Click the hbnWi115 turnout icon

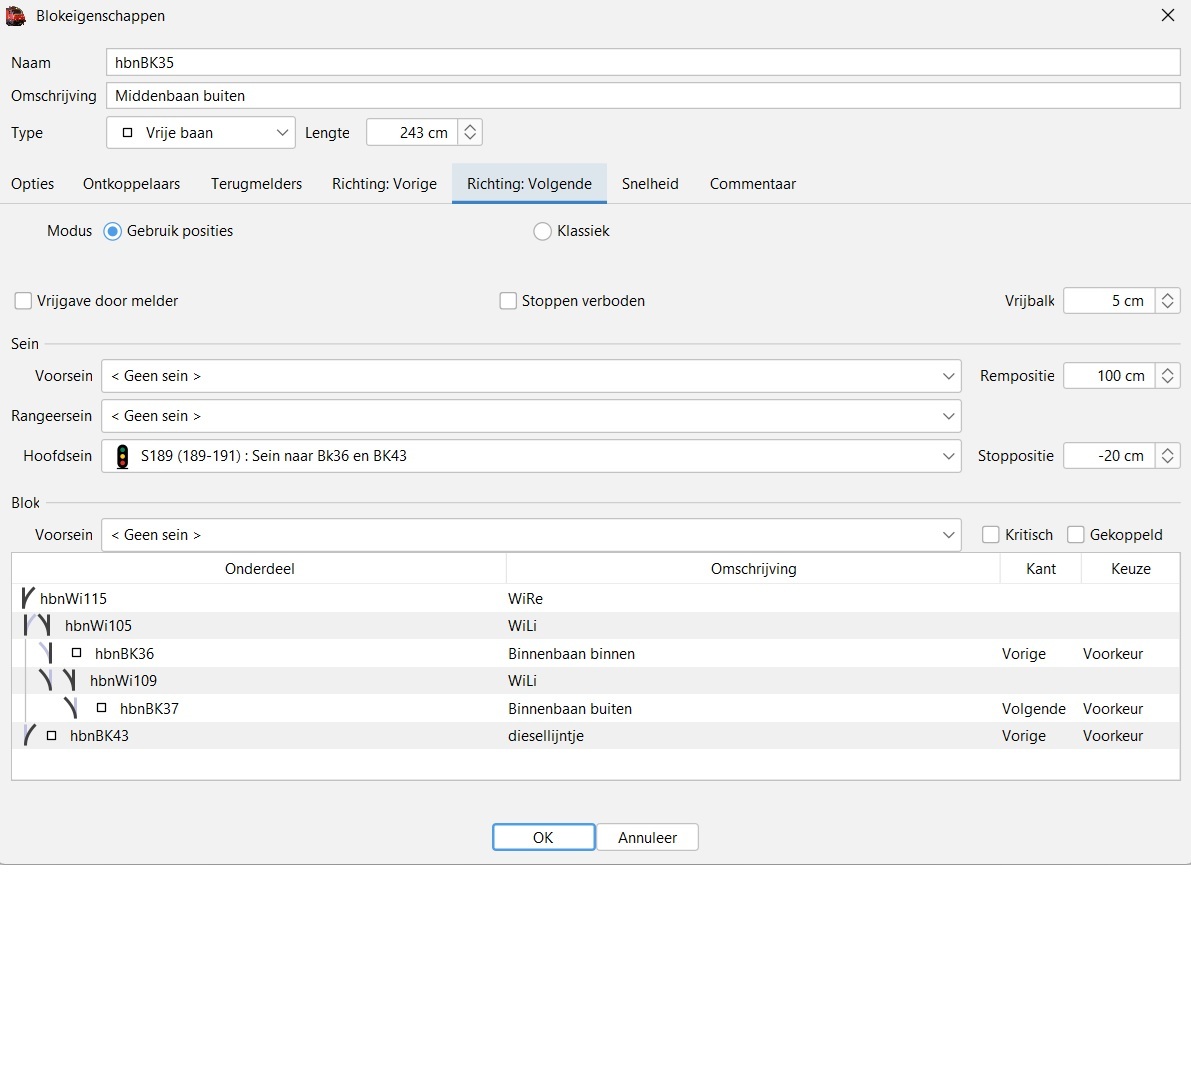coord(27,599)
